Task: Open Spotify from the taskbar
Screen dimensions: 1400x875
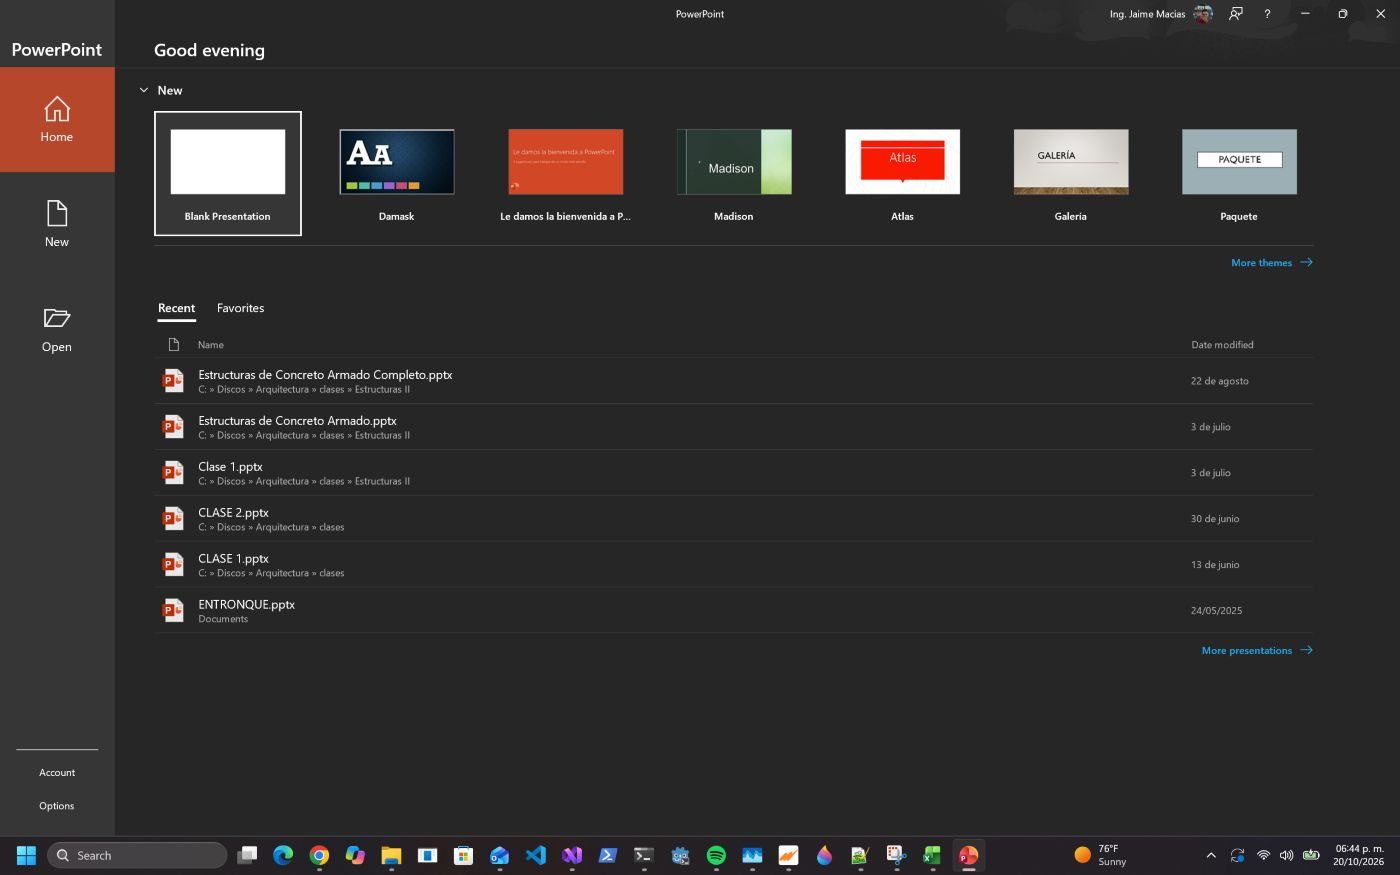Action: pyautogui.click(x=716, y=855)
